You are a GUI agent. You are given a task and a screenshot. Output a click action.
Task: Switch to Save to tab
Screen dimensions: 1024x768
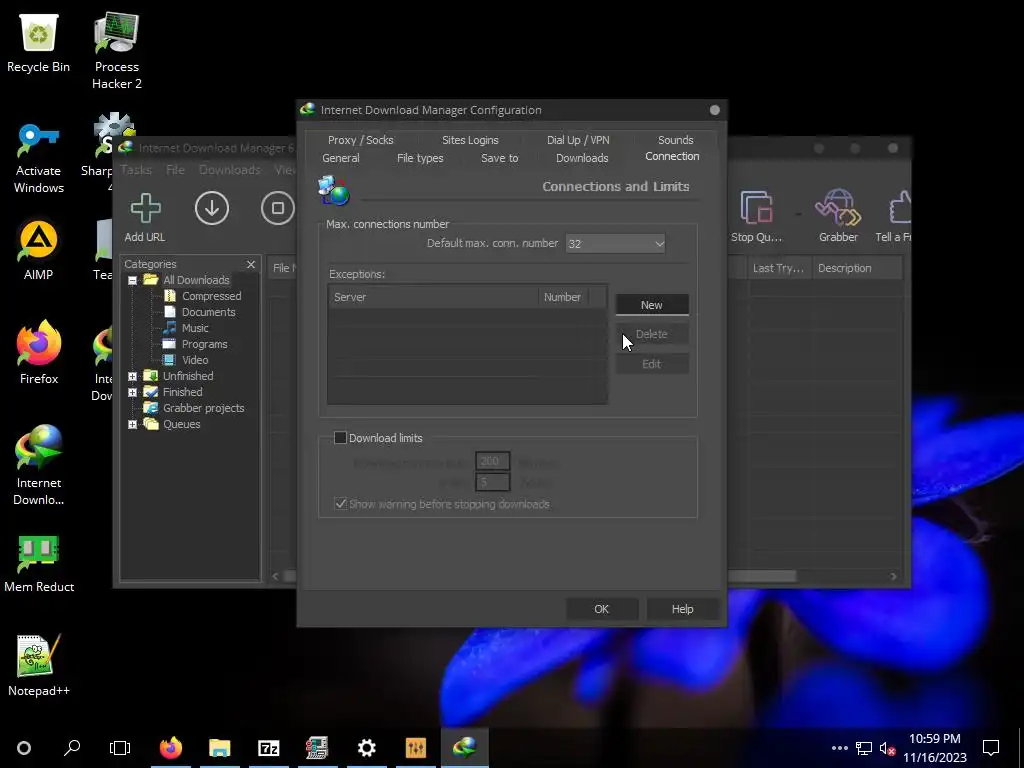[500, 158]
